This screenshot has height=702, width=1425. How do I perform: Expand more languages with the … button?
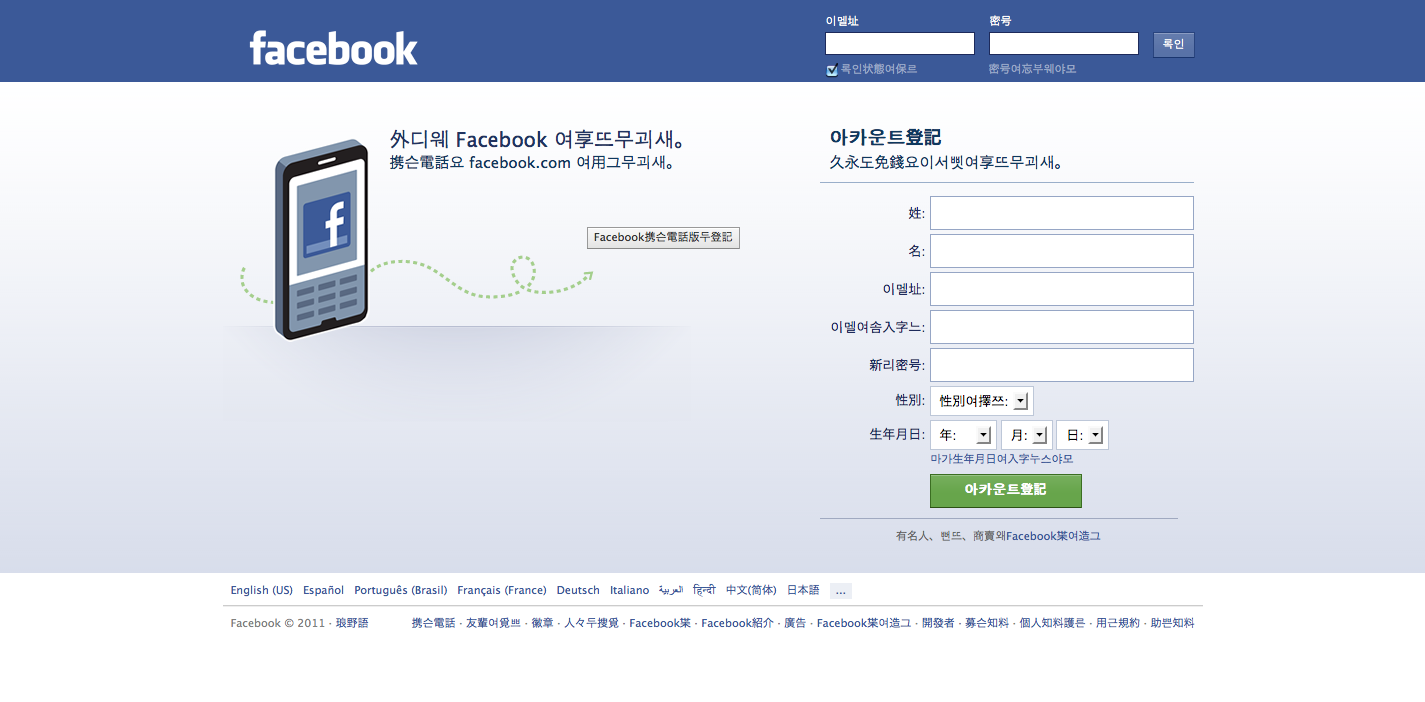841,591
